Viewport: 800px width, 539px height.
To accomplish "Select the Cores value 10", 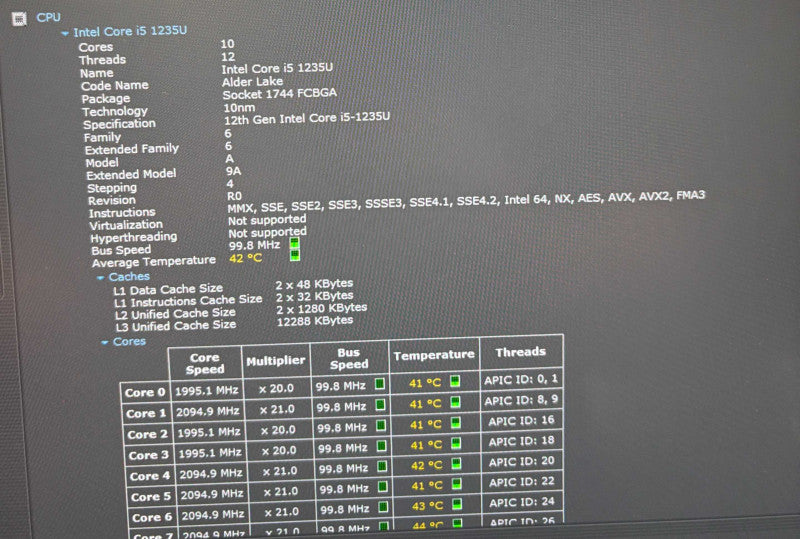I will [228, 44].
